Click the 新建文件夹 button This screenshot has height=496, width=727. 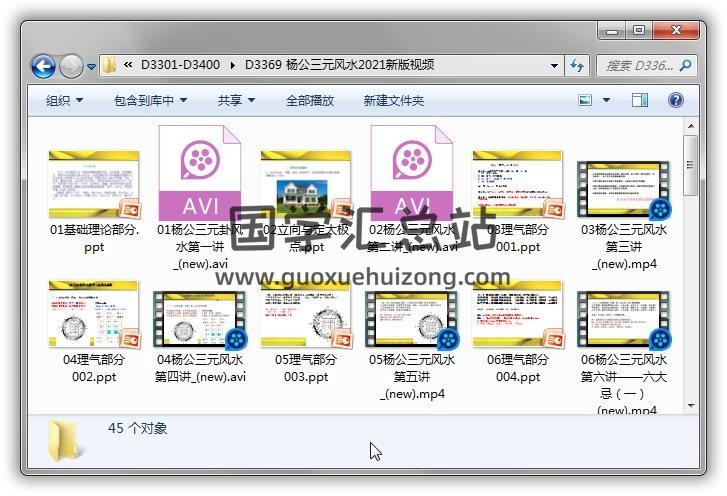(x=394, y=101)
